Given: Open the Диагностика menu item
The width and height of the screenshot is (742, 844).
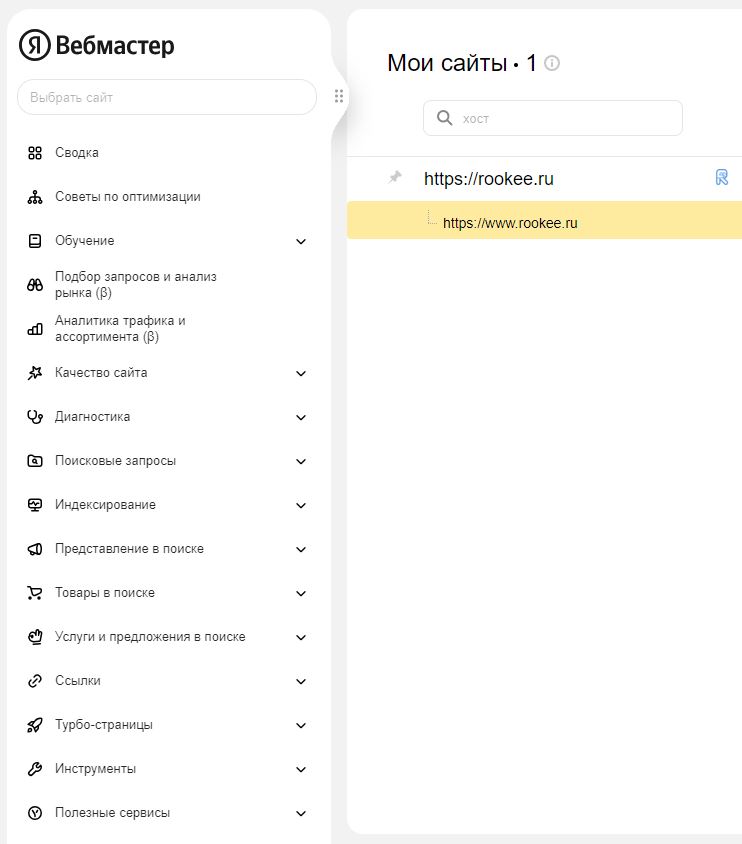Looking at the screenshot, I should 92,417.
